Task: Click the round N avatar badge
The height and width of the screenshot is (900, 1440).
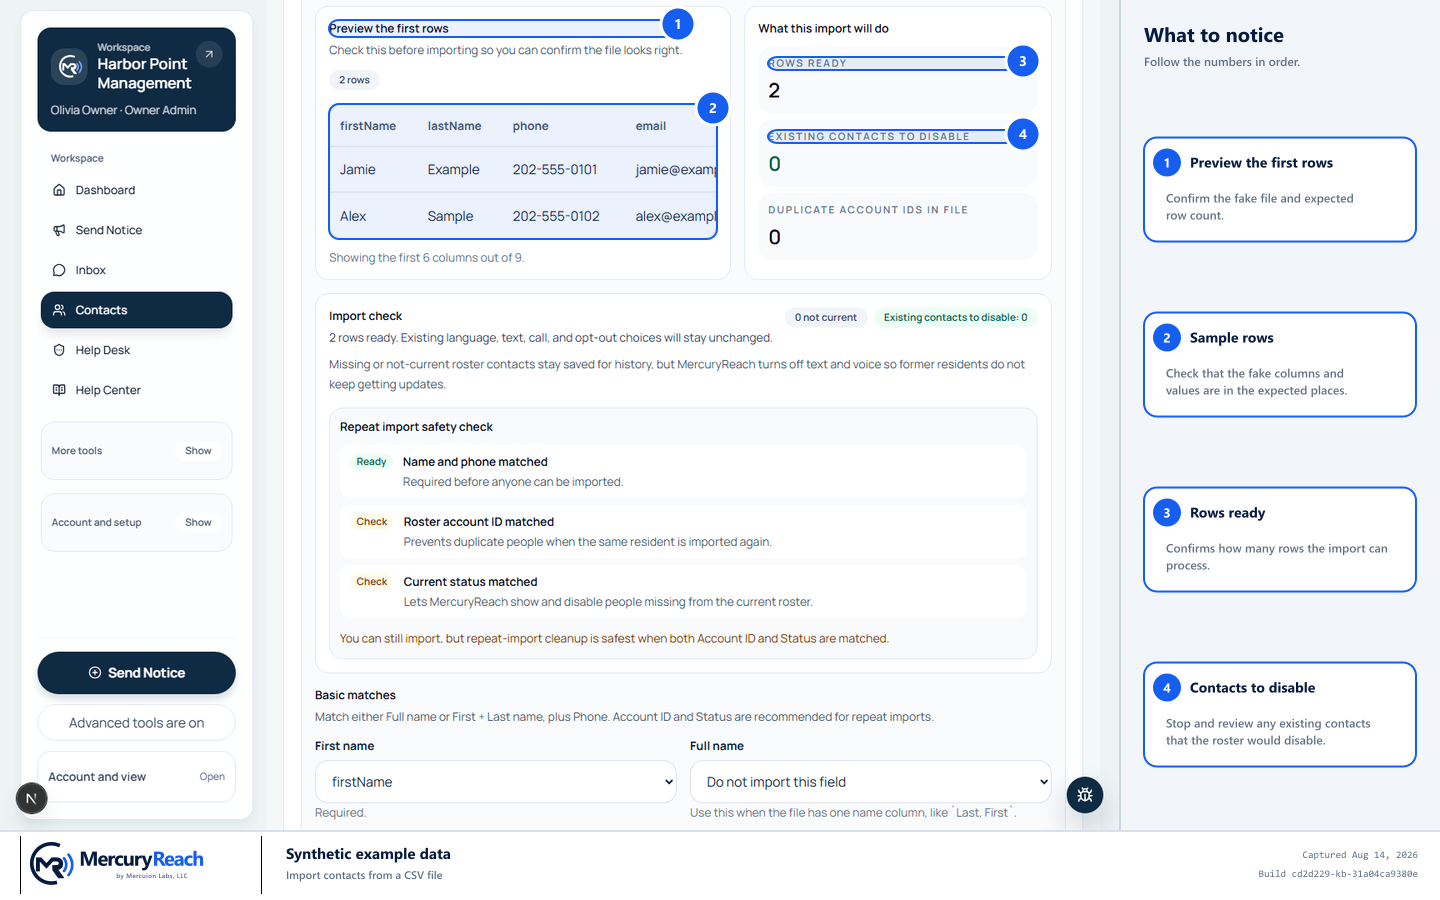Action: coord(31,798)
